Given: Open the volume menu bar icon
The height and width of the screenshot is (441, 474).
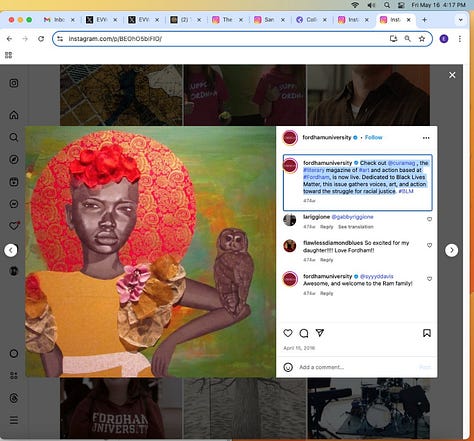Looking at the screenshot, I should click(371, 5).
